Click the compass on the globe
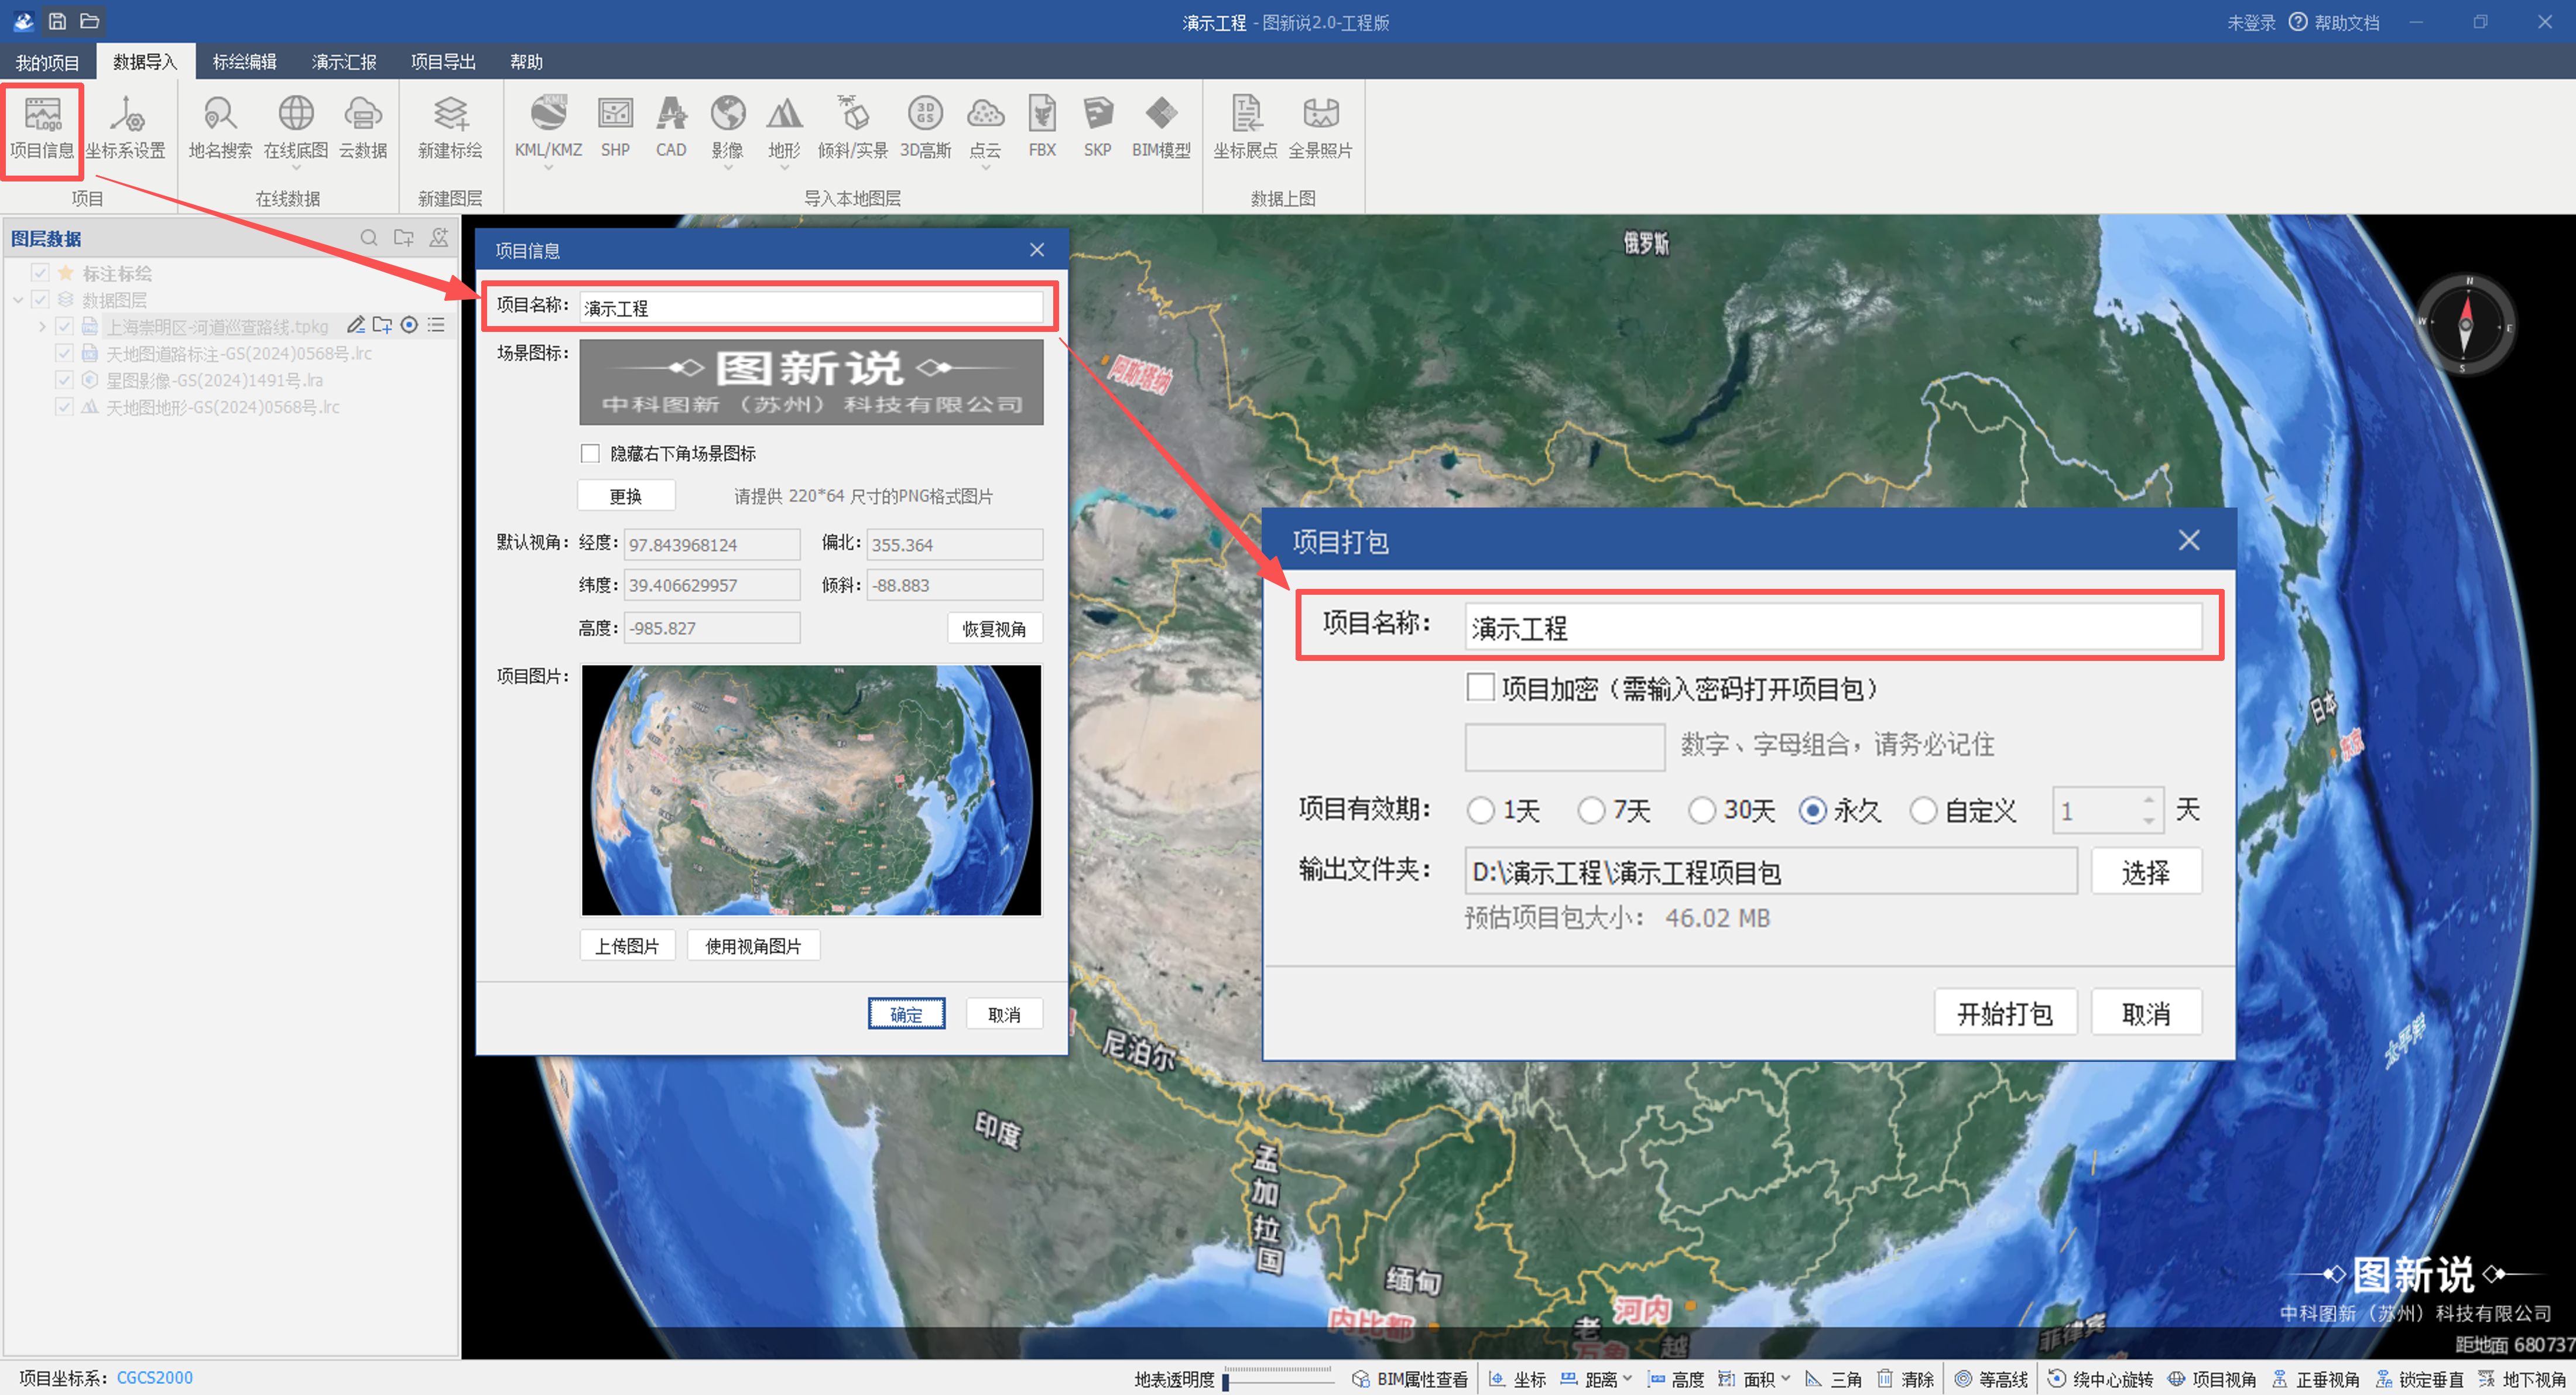 (x=2465, y=326)
